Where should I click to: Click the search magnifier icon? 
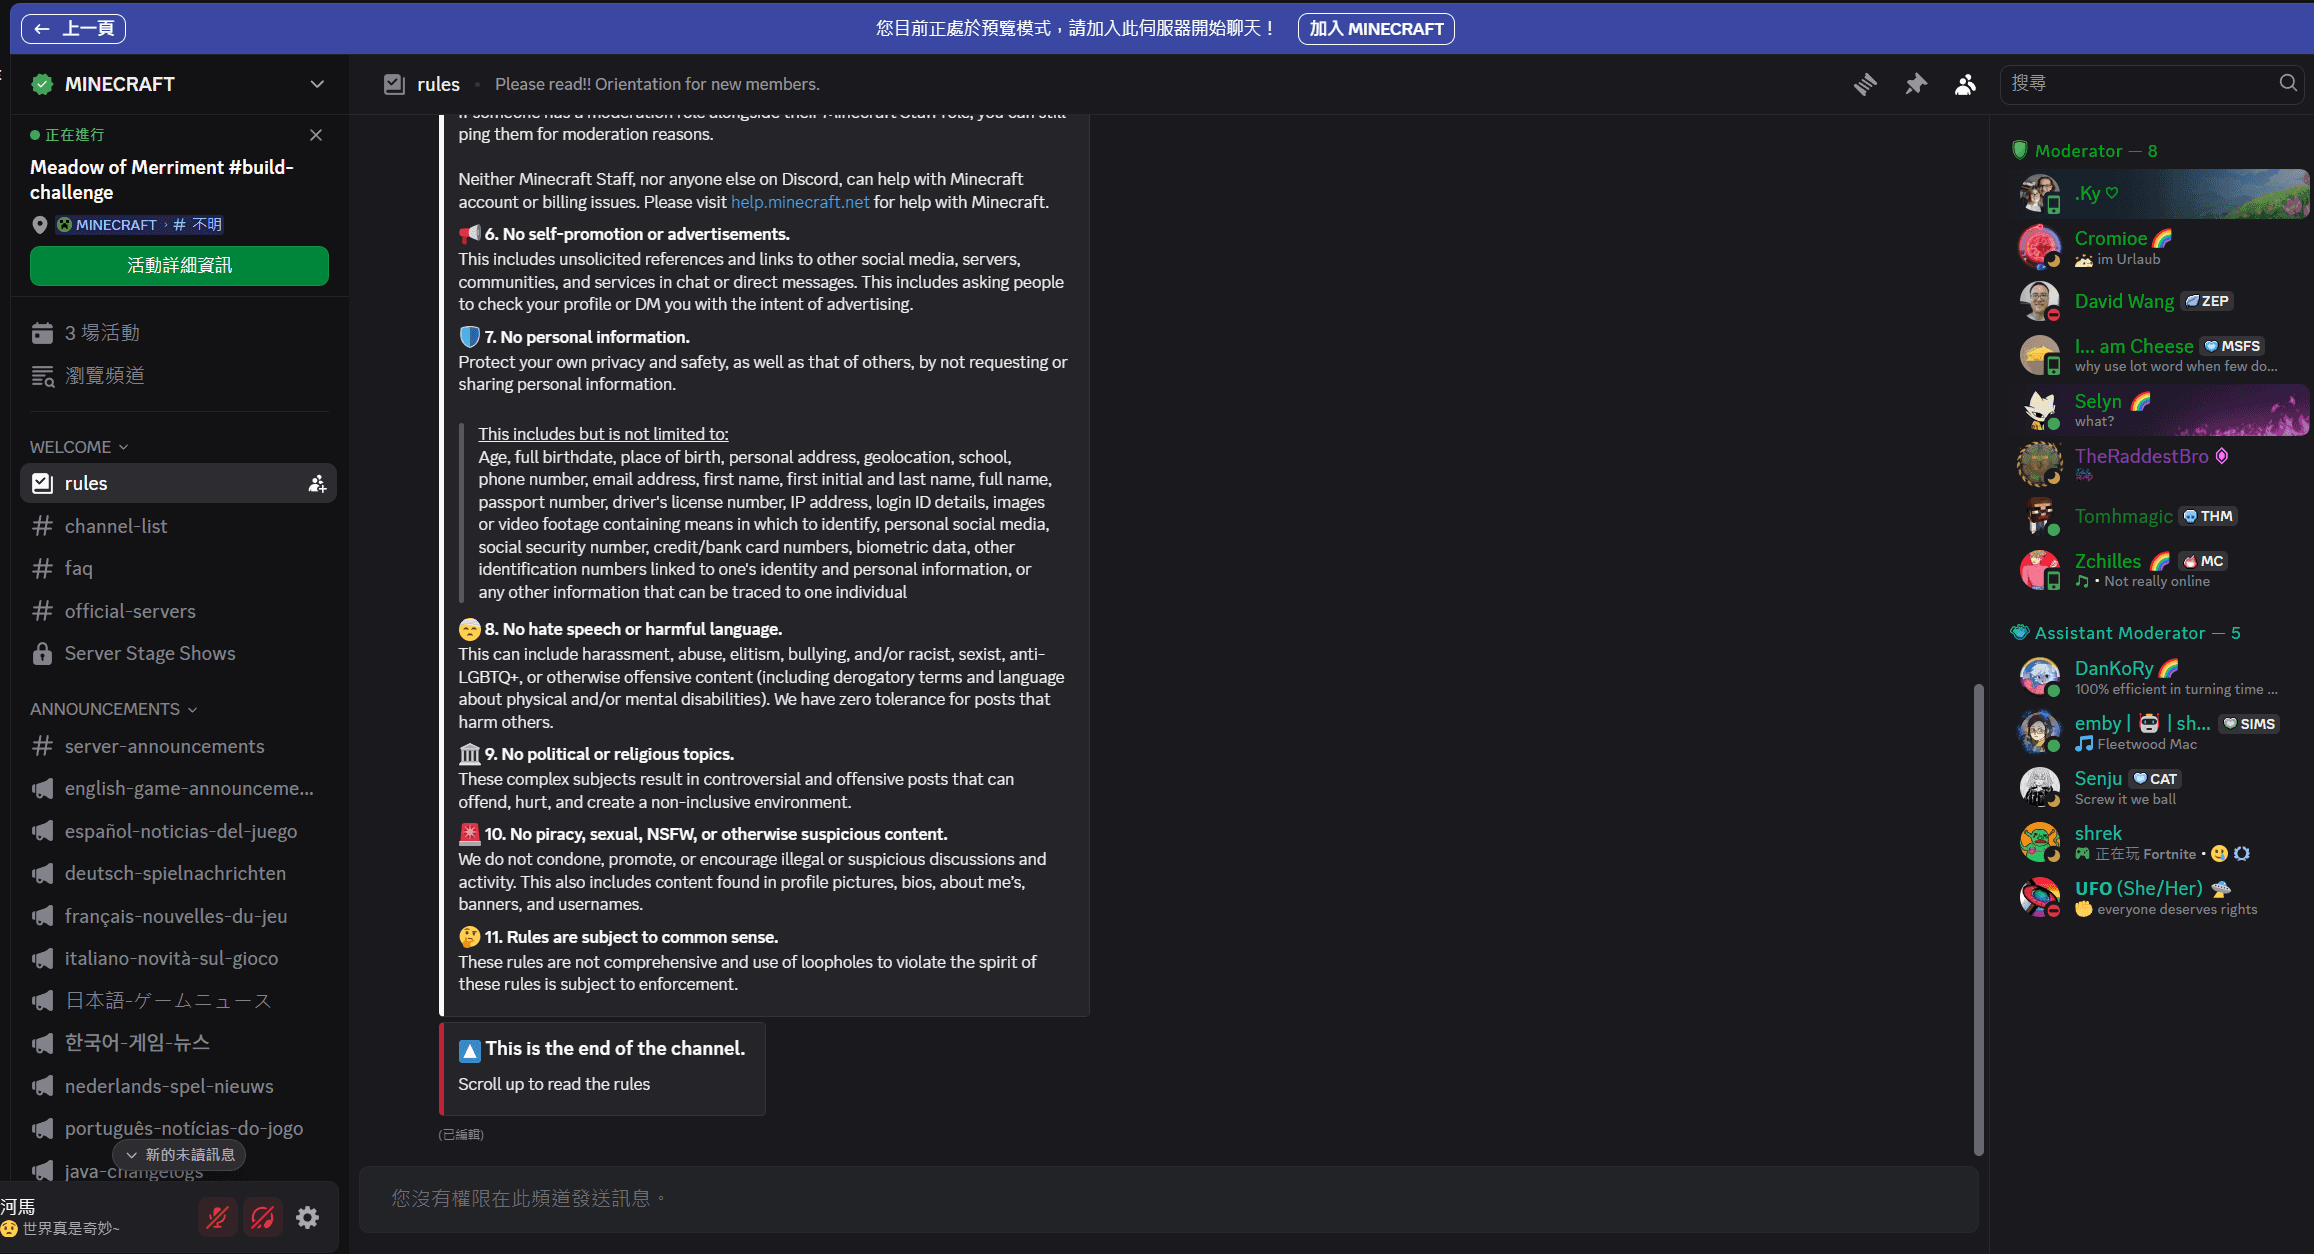tap(2288, 83)
